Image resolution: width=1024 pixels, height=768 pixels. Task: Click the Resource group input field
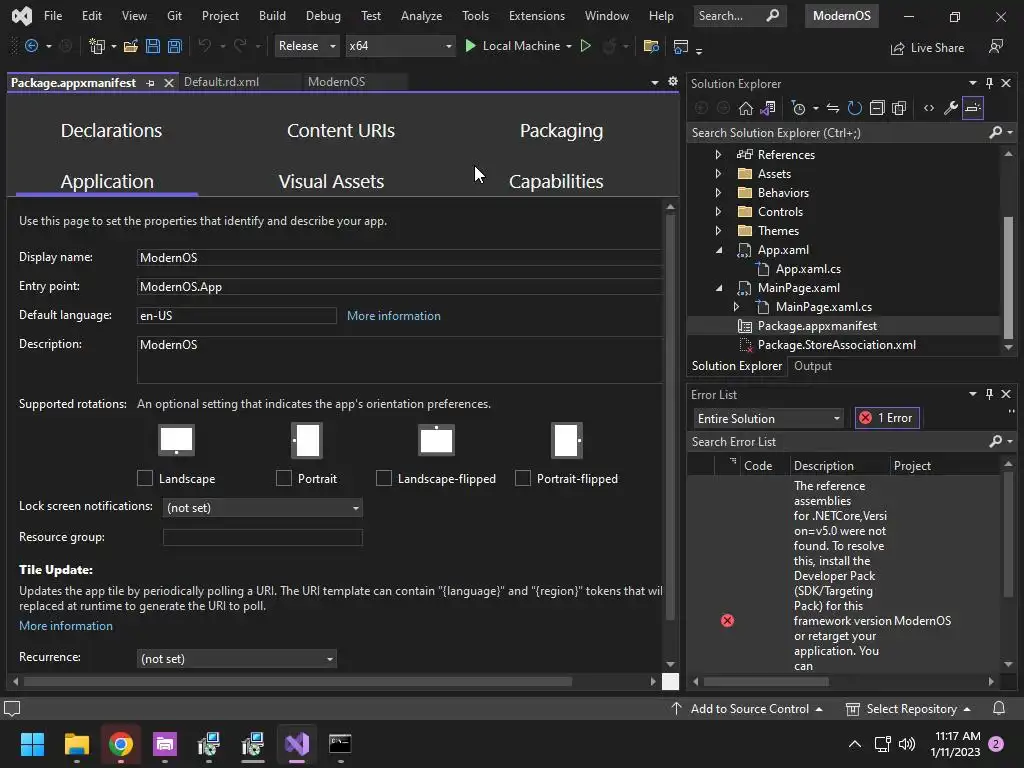[x=263, y=537]
